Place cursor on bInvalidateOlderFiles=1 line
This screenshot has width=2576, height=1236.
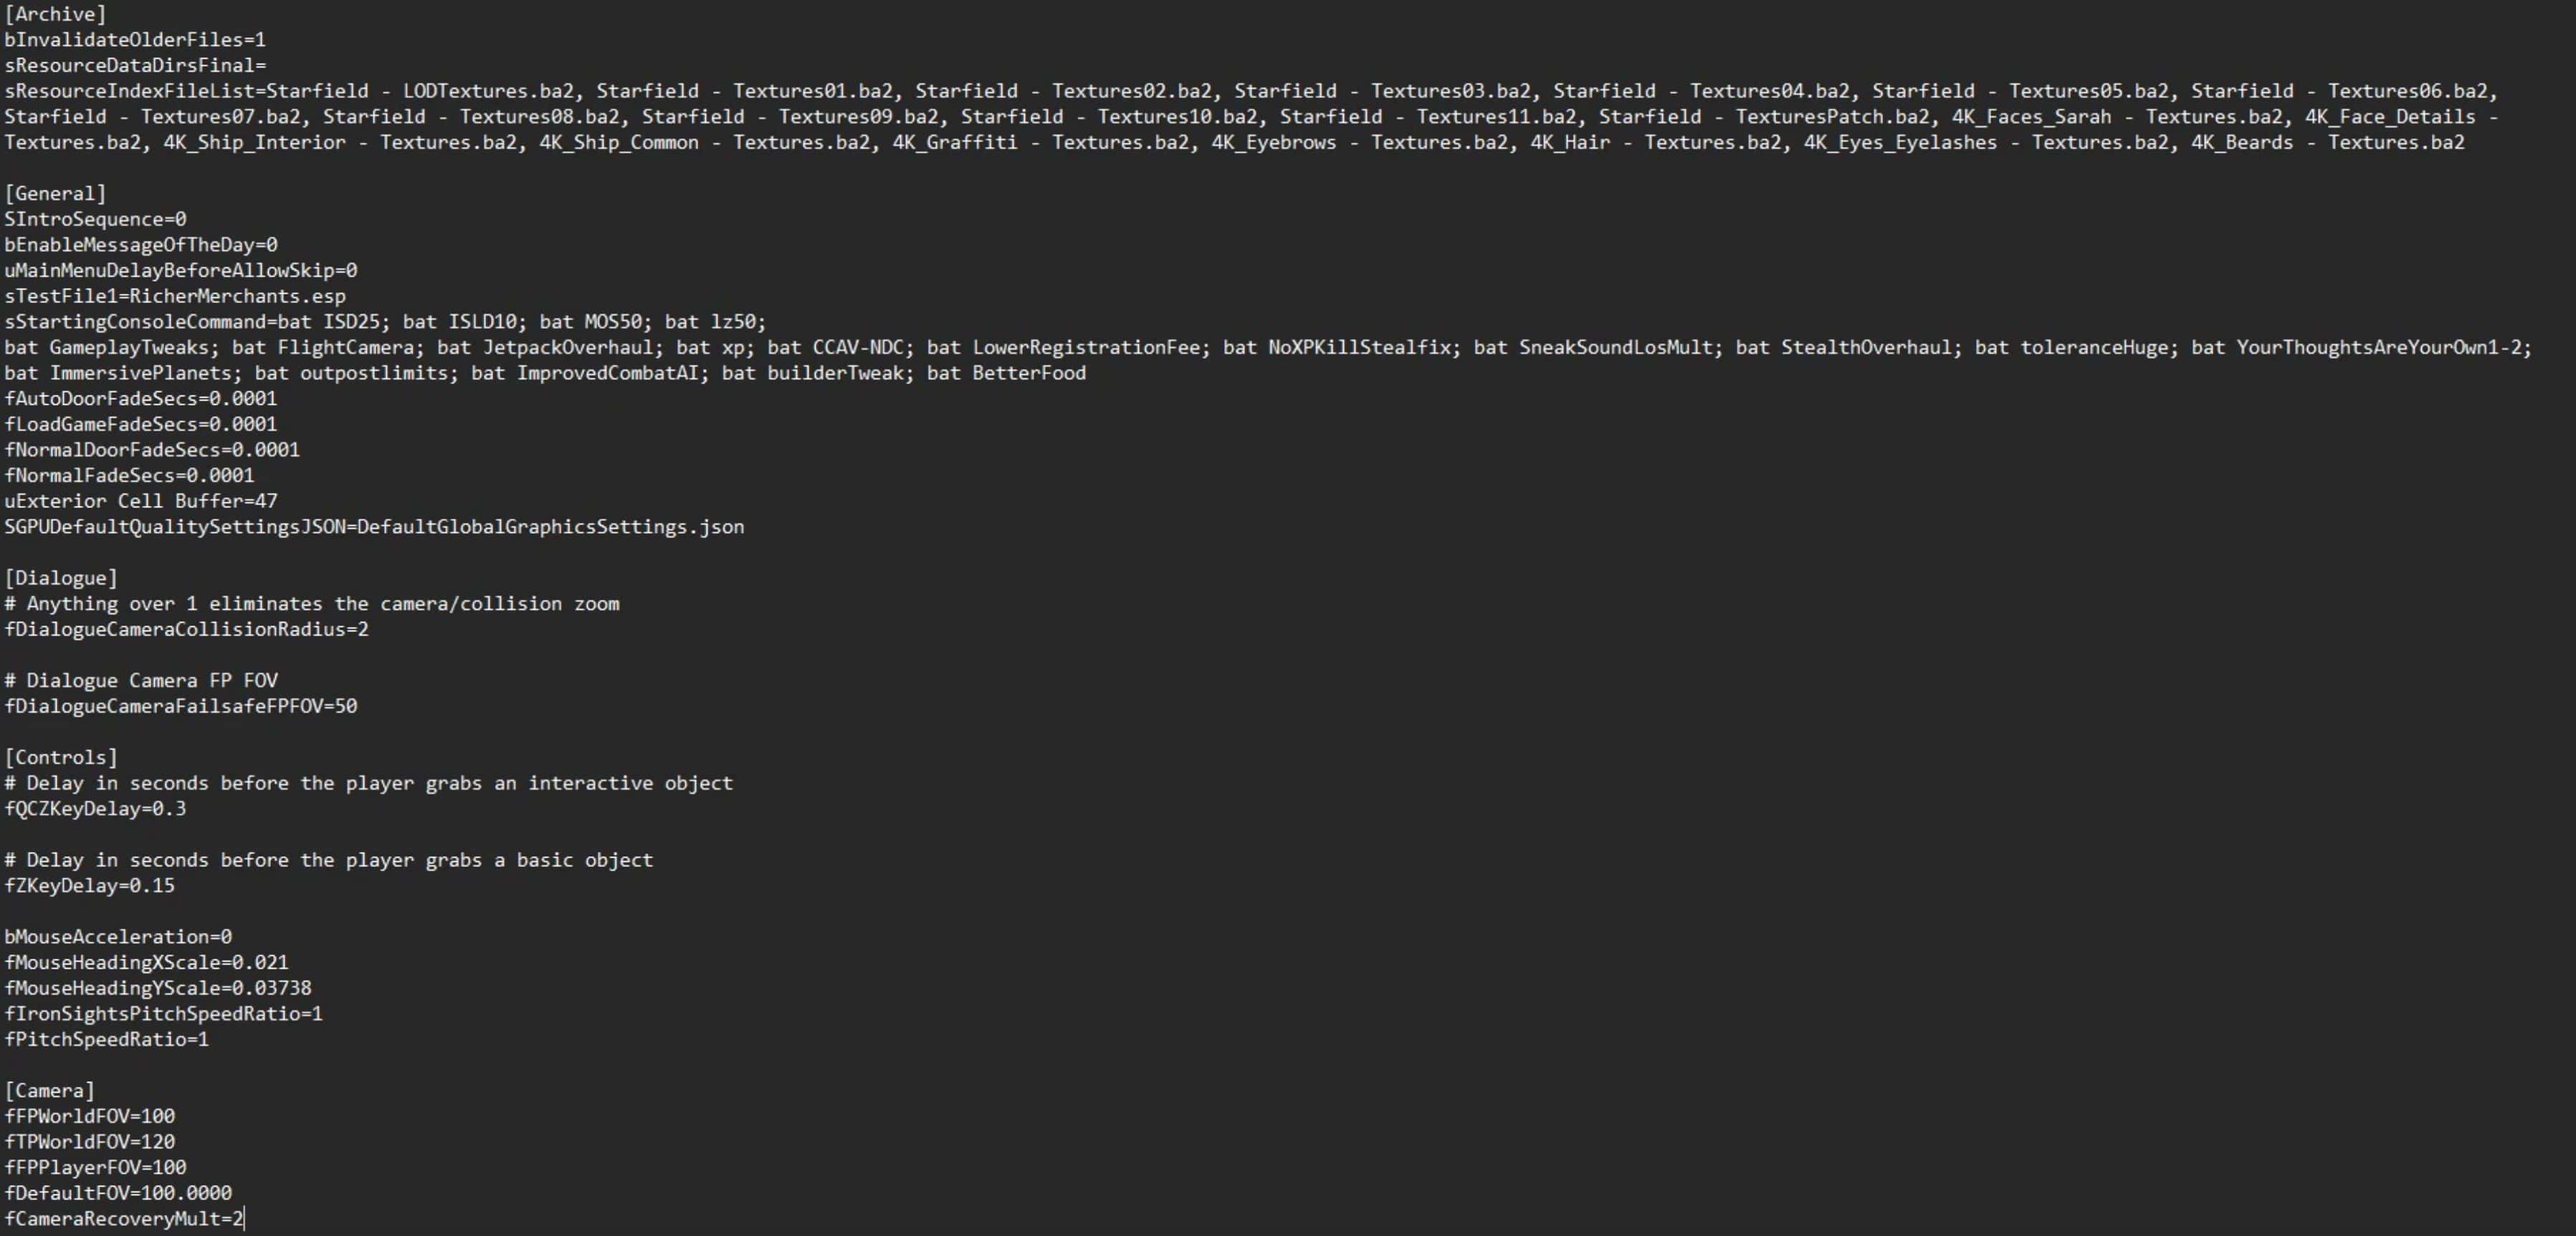click(135, 40)
